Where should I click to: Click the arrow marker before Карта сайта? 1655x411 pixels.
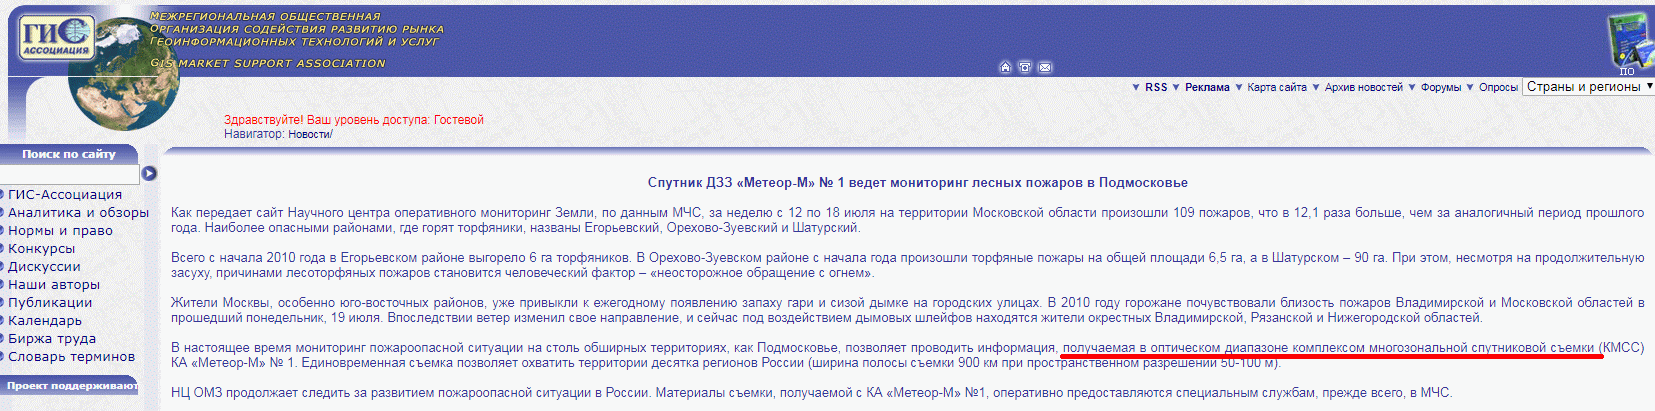coord(1238,87)
